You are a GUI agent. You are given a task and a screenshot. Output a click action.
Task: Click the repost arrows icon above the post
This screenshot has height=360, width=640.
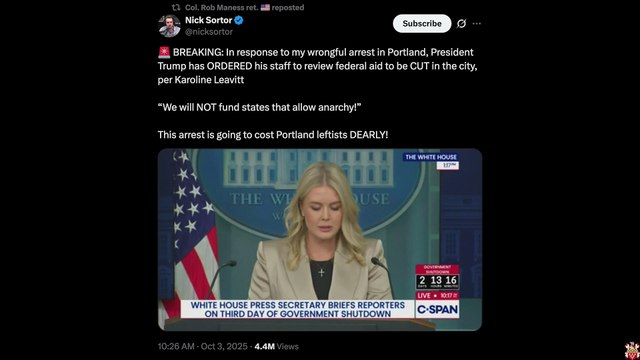coord(176,7)
